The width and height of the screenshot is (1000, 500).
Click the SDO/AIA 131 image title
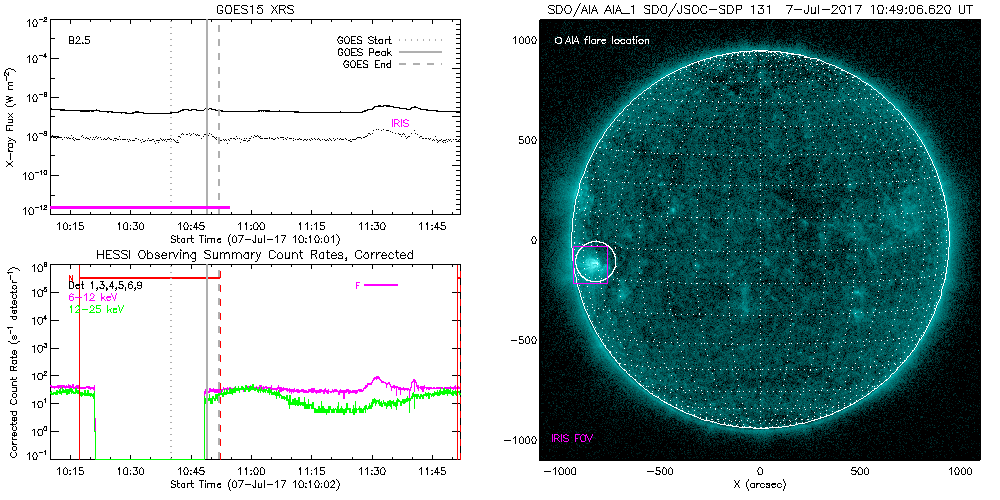pos(760,9)
